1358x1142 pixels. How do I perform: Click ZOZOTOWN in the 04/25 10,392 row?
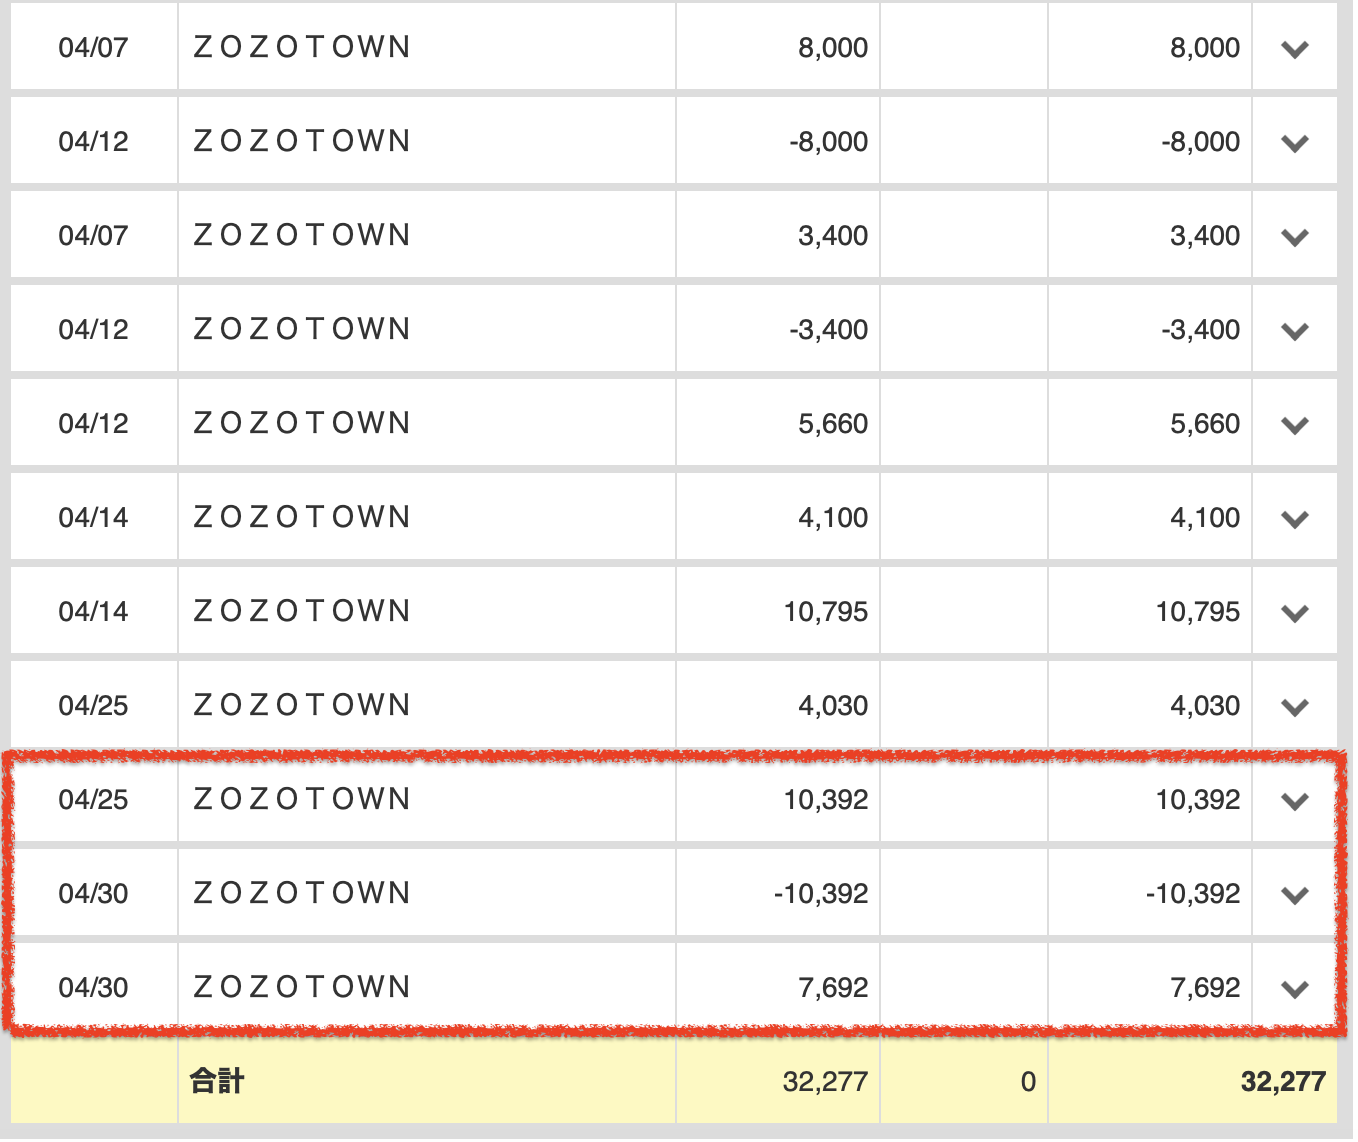[301, 799]
